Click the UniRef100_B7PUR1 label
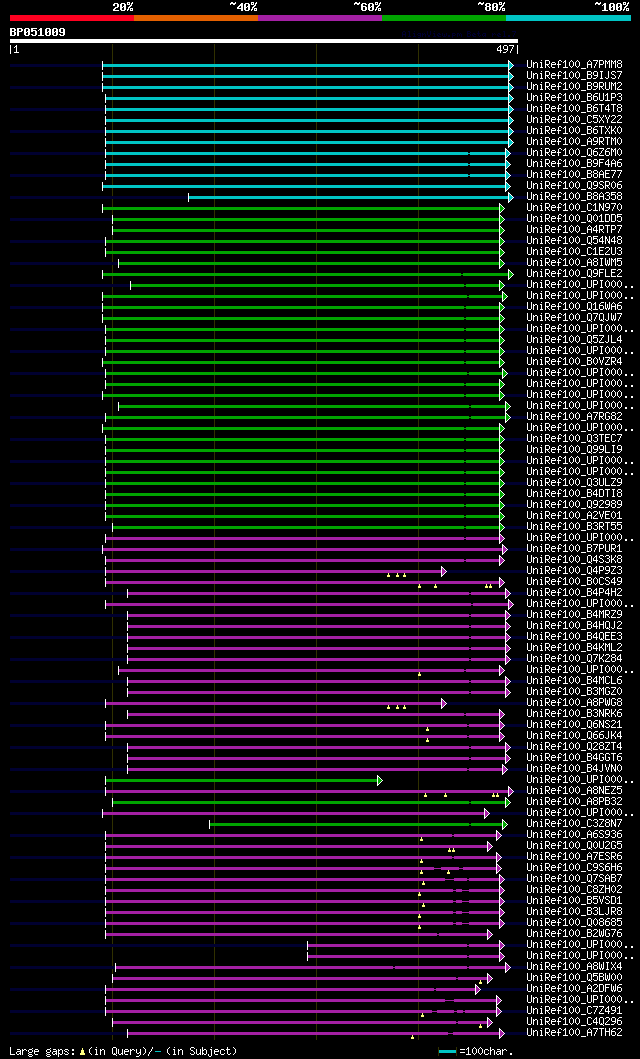This screenshot has height=1059, width=640. pos(575,548)
